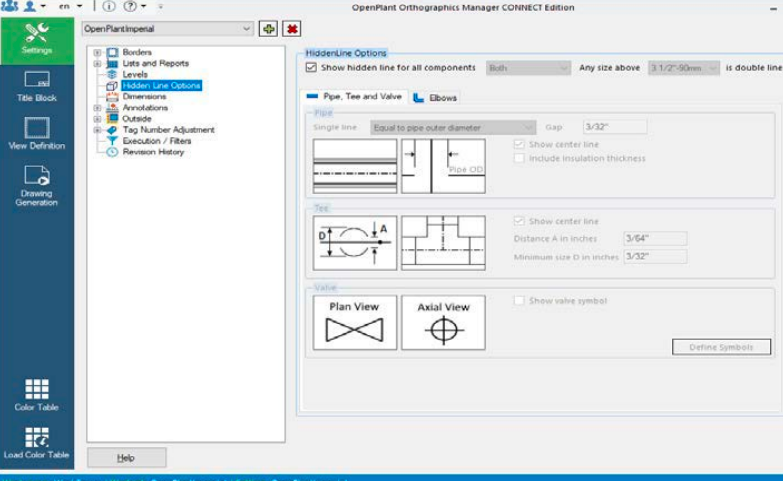Toggle Tee Show center line checkbox
The height and width of the screenshot is (481, 783).
[x=519, y=221]
